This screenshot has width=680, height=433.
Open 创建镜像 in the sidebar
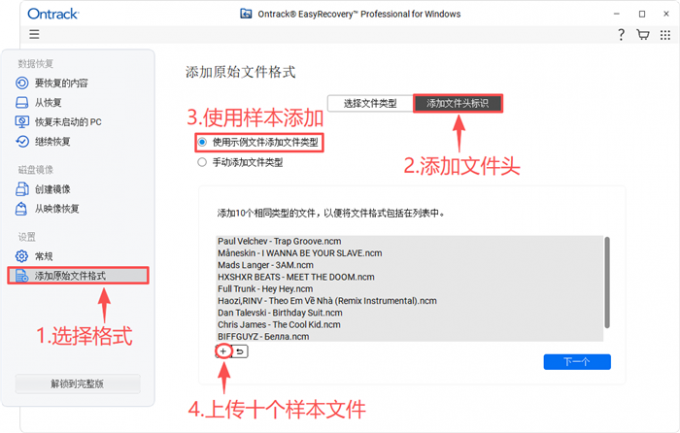click(x=52, y=189)
